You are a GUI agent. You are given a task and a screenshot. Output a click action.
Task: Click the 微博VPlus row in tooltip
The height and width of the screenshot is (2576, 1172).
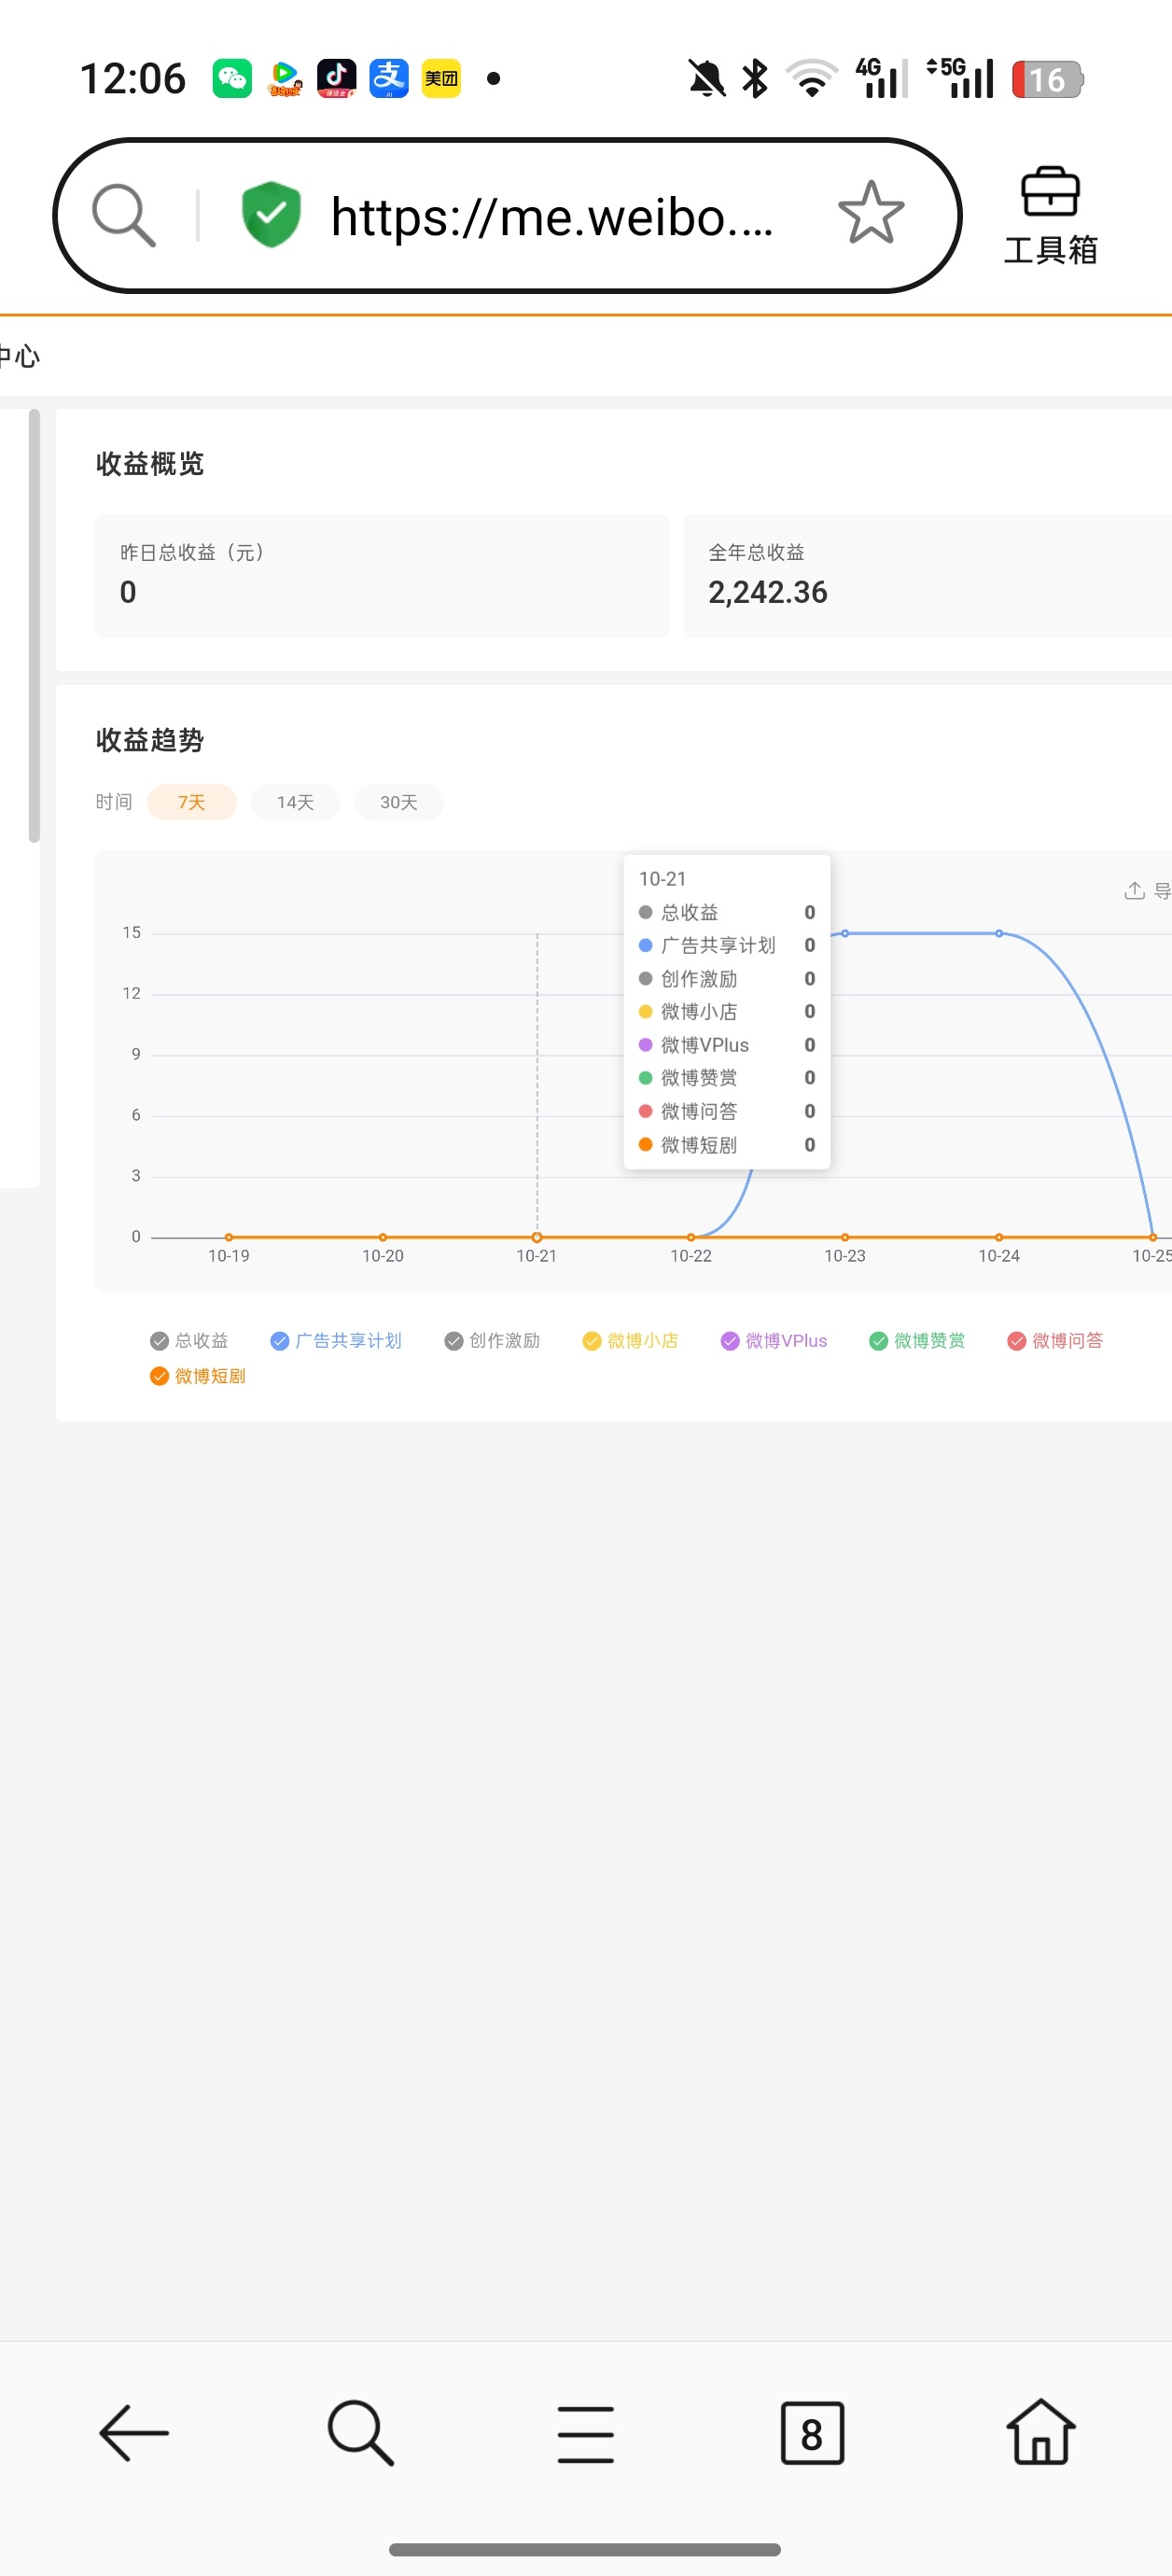coord(727,1045)
